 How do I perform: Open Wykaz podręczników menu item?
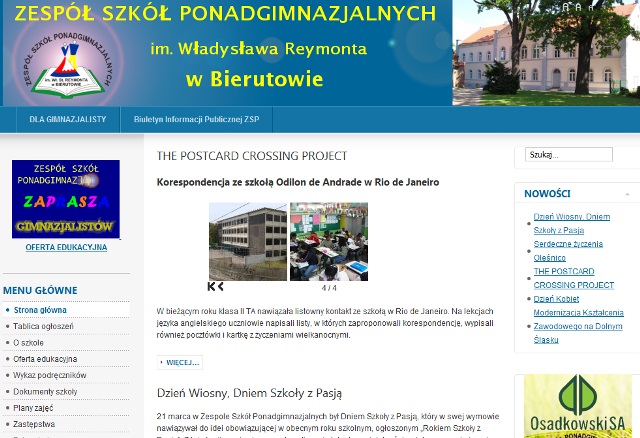point(49,375)
